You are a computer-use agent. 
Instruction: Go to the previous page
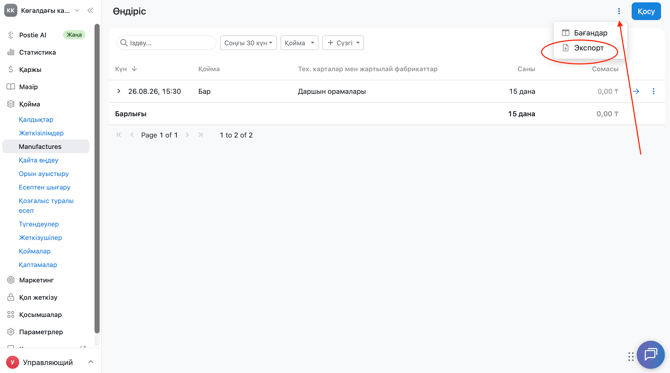point(132,135)
